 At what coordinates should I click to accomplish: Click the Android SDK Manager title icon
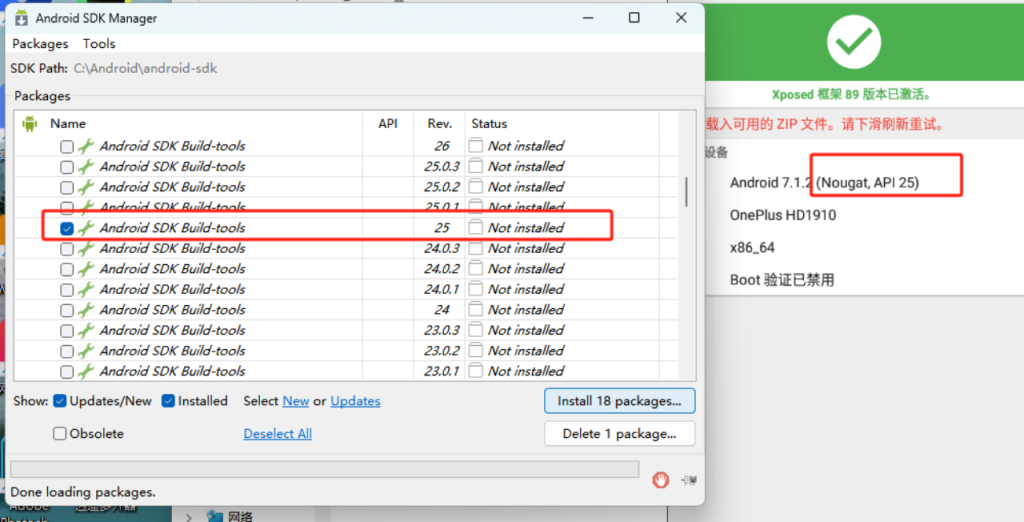(x=21, y=18)
